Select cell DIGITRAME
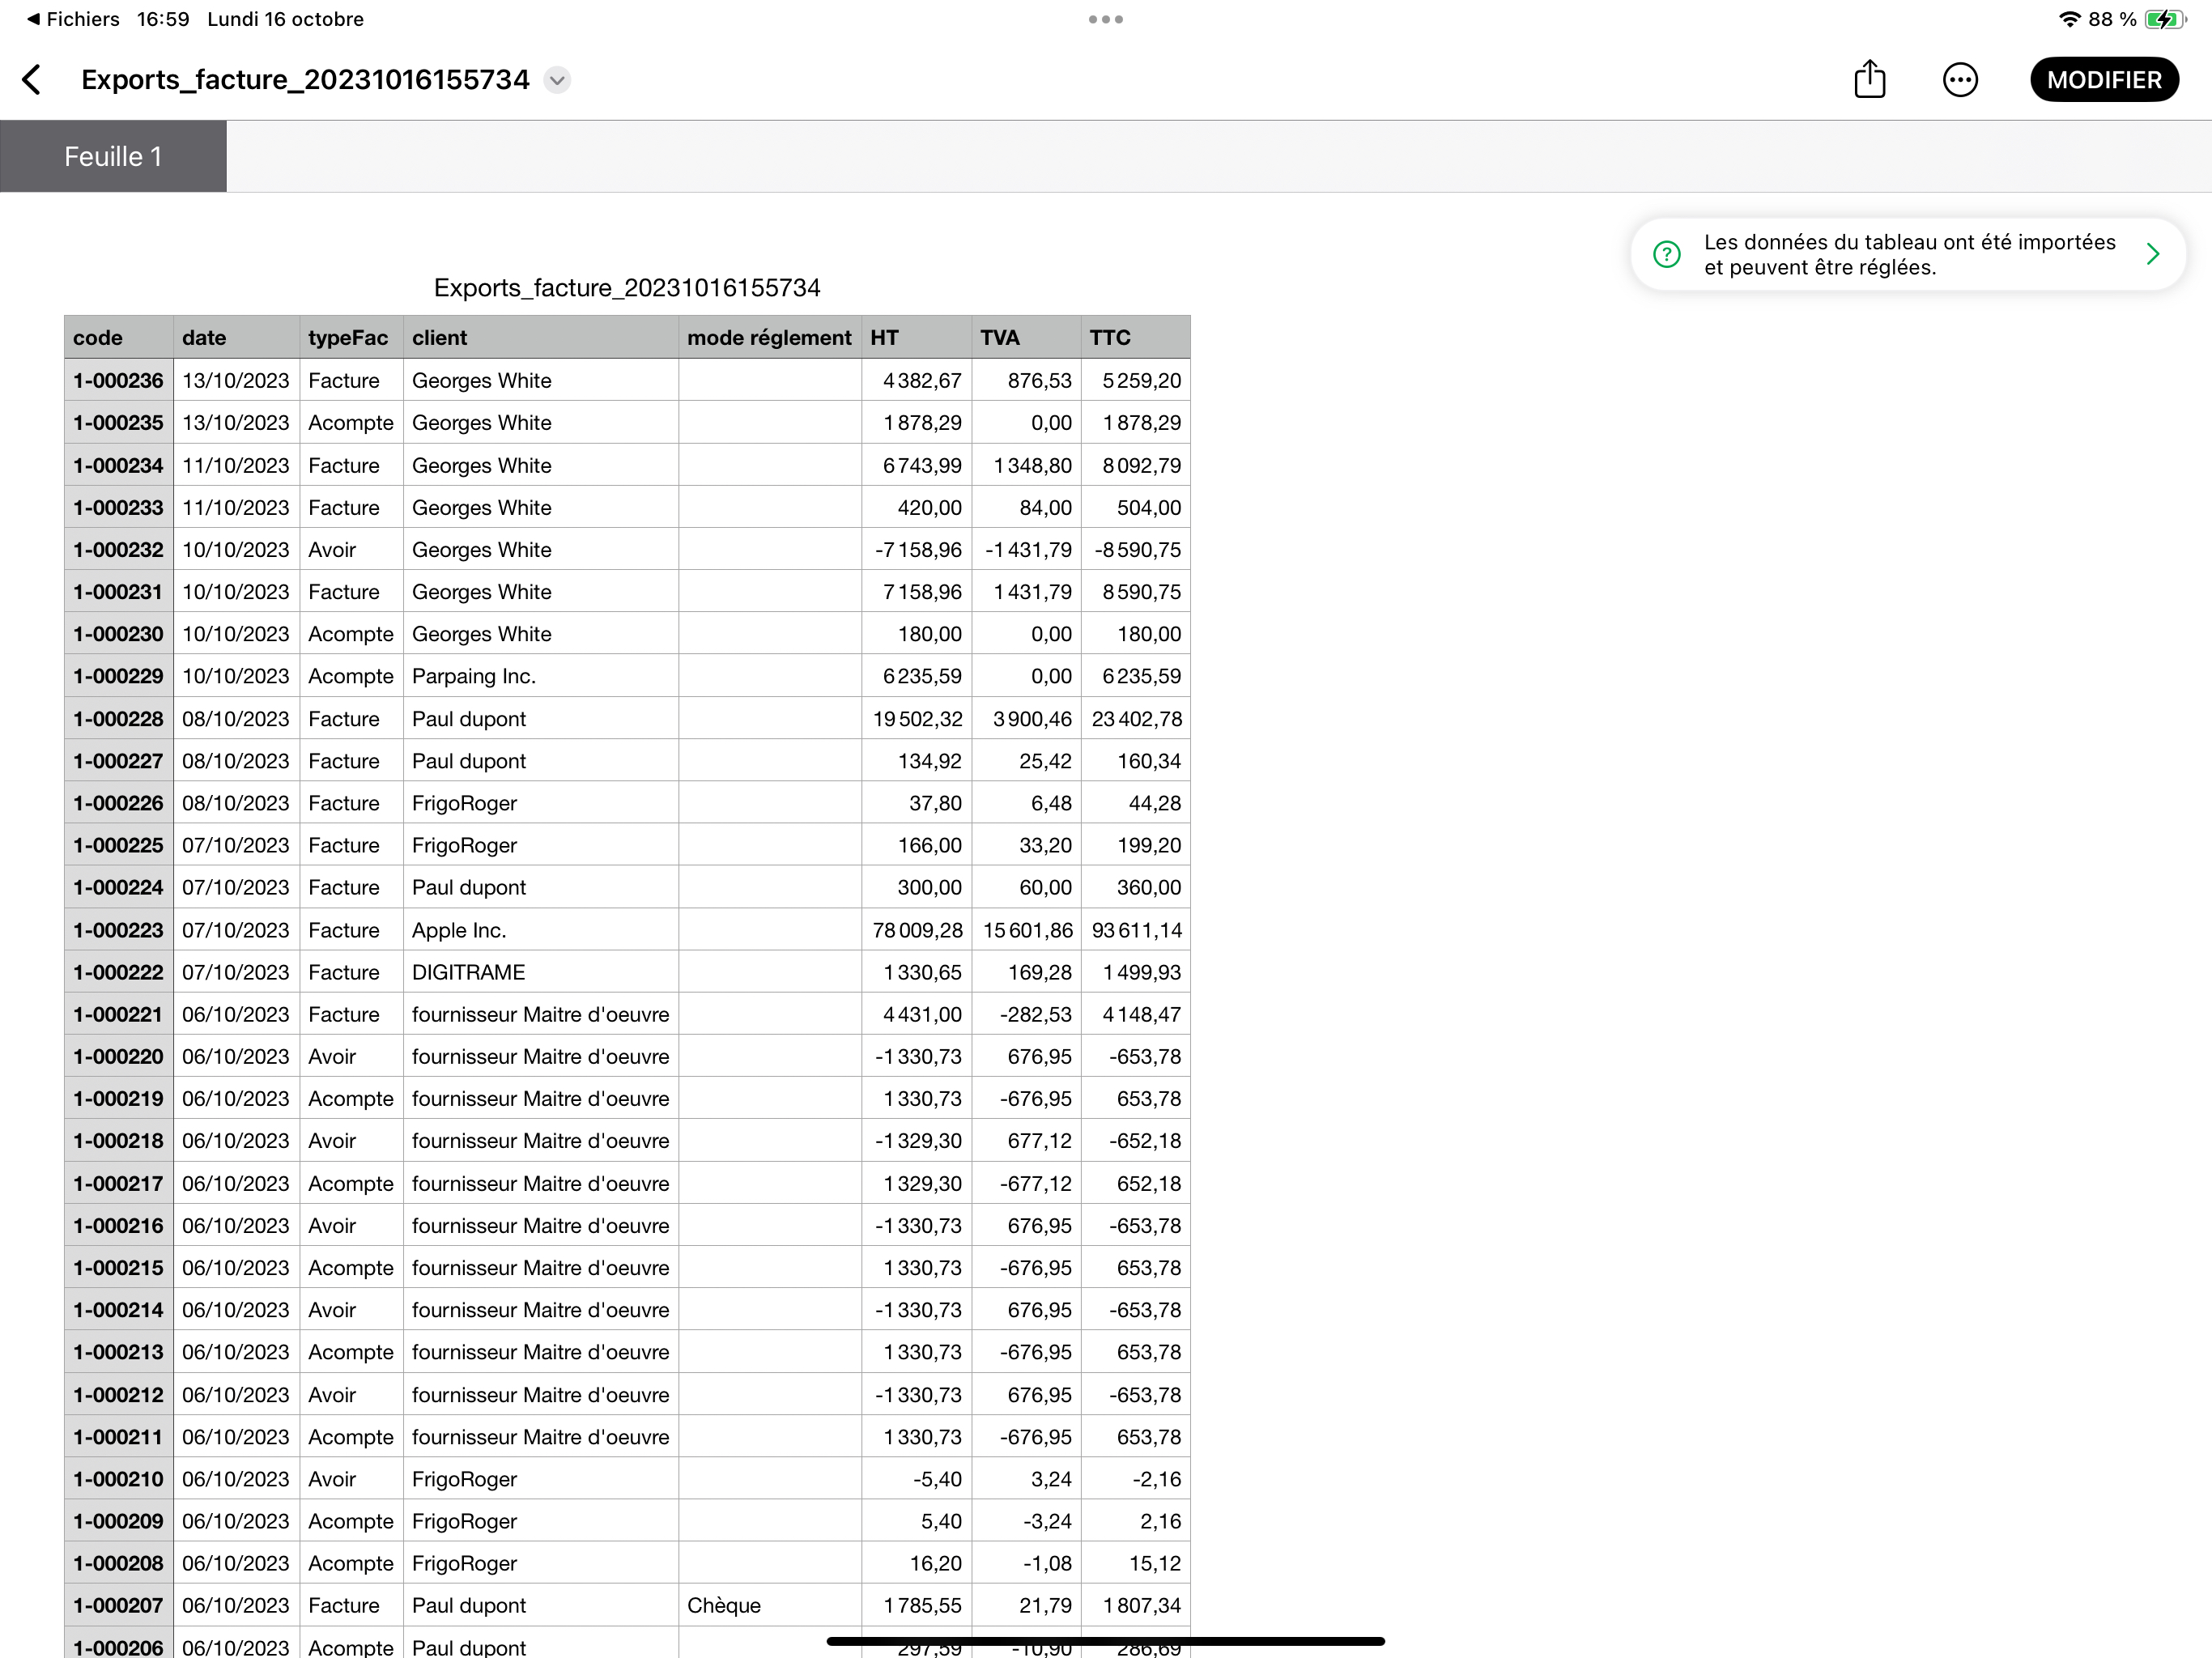Image resolution: width=2212 pixels, height=1658 pixels. click(x=541, y=972)
